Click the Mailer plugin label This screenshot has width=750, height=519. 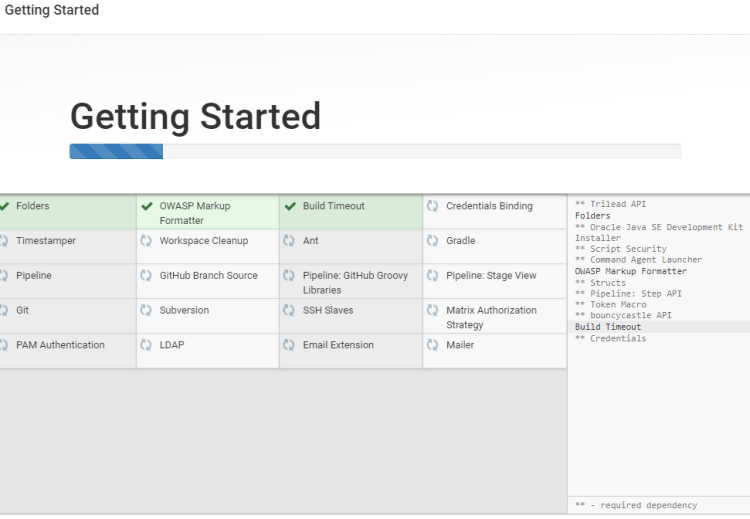pos(460,345)
